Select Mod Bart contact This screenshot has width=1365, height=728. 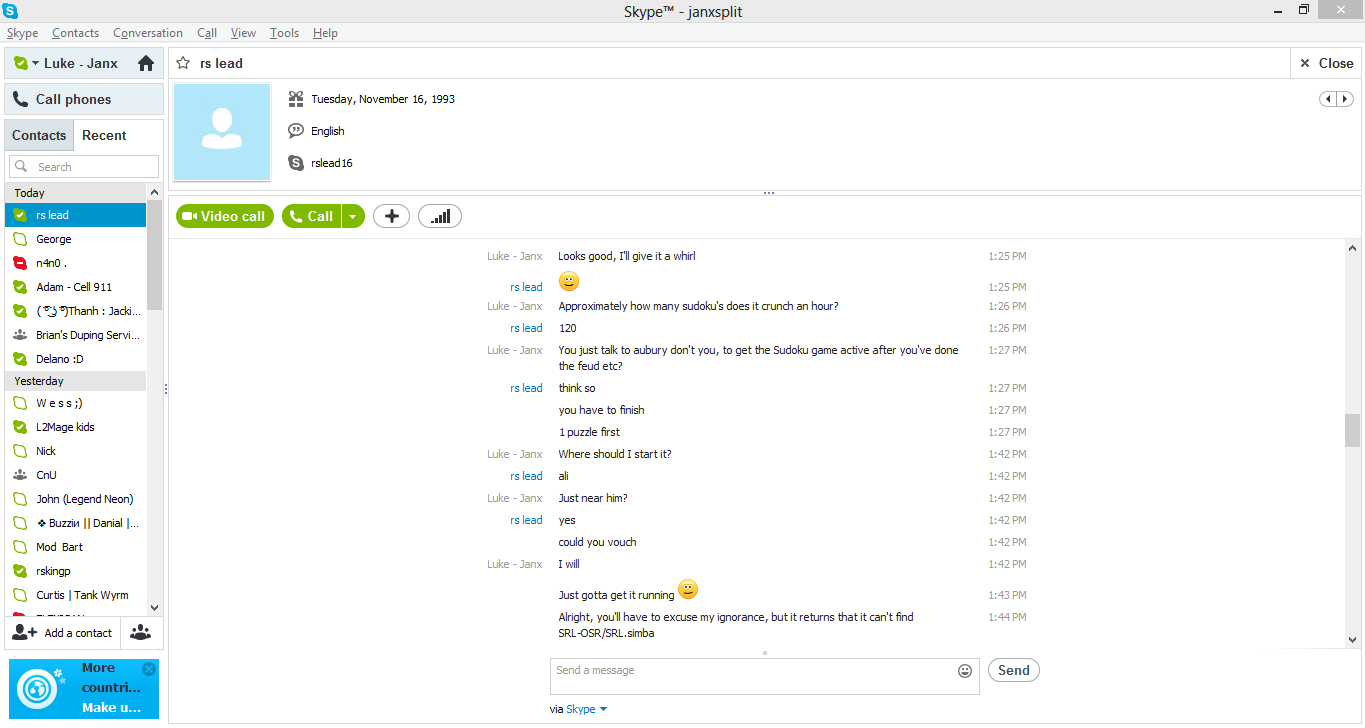click(x=76, y=547)
